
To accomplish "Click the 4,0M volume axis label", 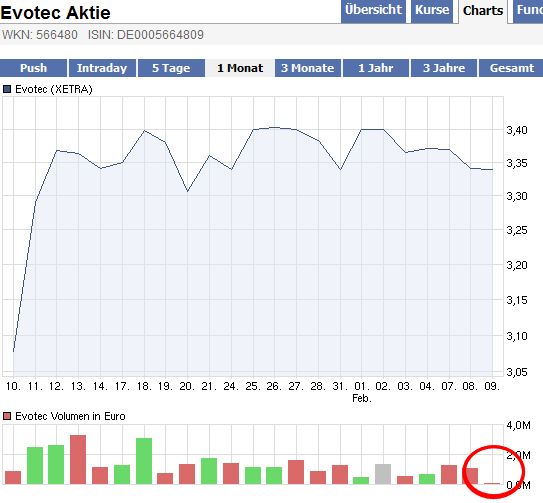I will [x=518, y=425].
